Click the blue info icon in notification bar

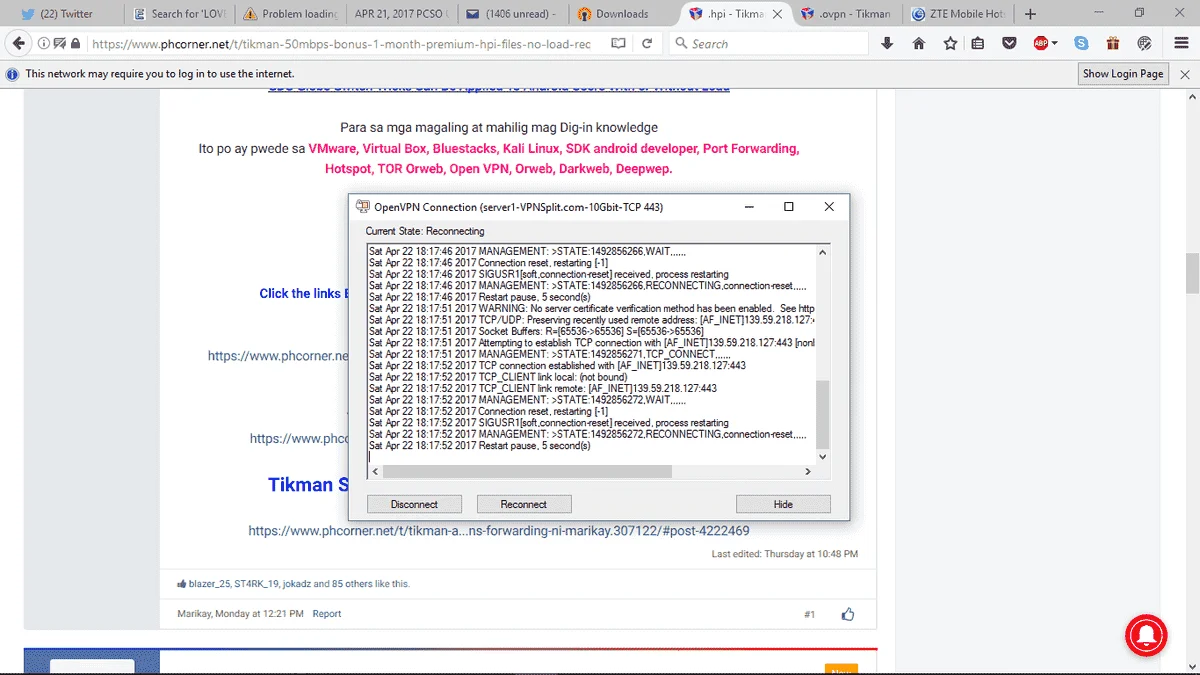click(x=12, y=74)
